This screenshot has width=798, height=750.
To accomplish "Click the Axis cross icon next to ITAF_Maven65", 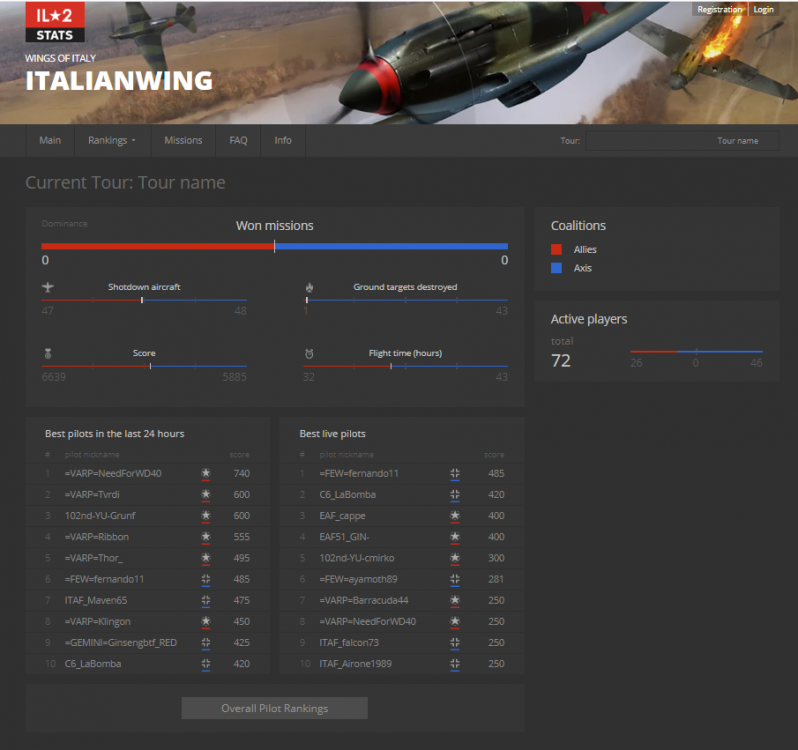I will click(x=205, y=600).
